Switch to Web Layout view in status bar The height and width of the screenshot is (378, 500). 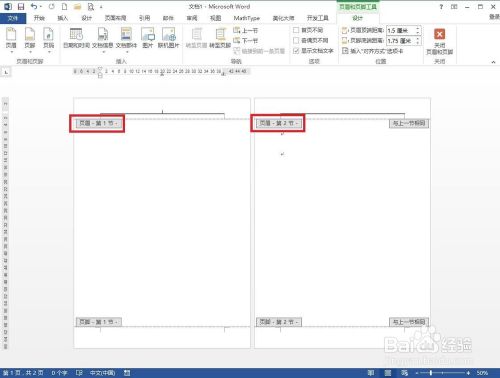[404, 373]
